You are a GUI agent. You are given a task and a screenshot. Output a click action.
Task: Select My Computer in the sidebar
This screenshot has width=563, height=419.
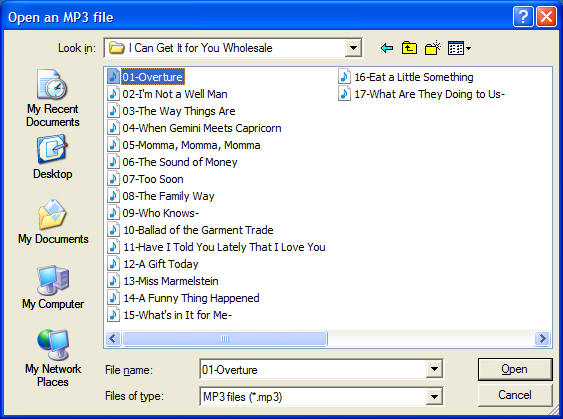click(53, 287)
